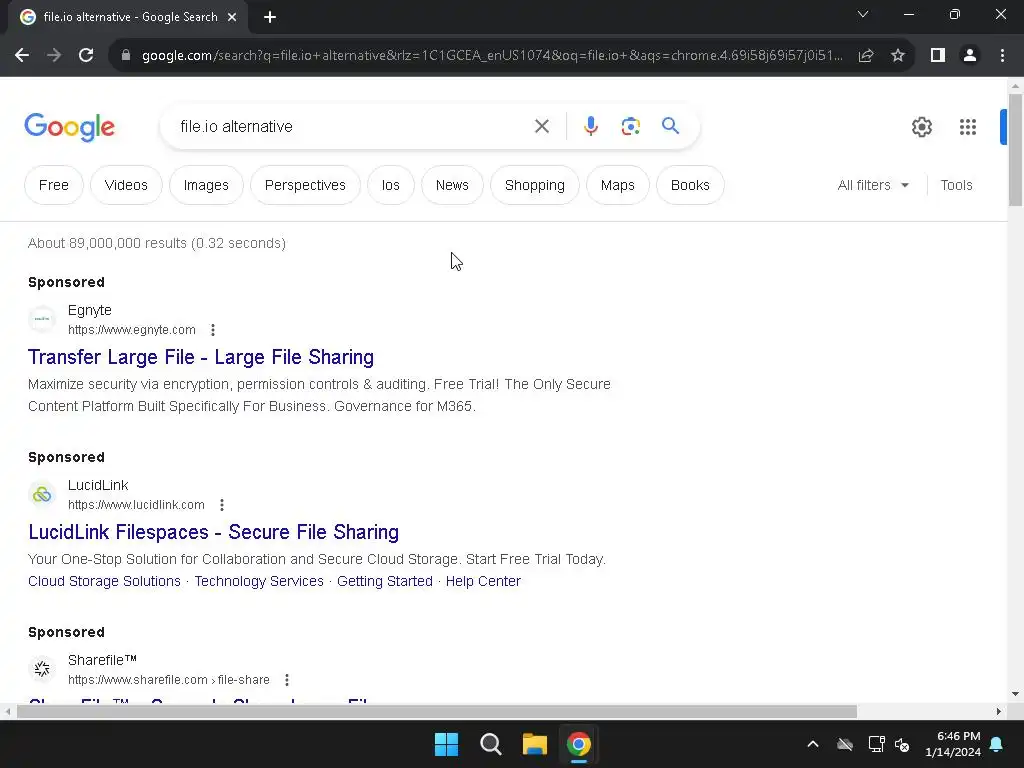Submit search with magnifier icon
The width and height of the screenshot is (1024, 768).
[x=671, y=125]
